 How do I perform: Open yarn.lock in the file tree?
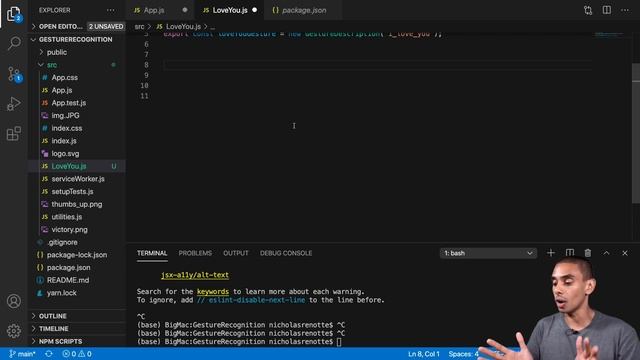click(x=61, y=293)
